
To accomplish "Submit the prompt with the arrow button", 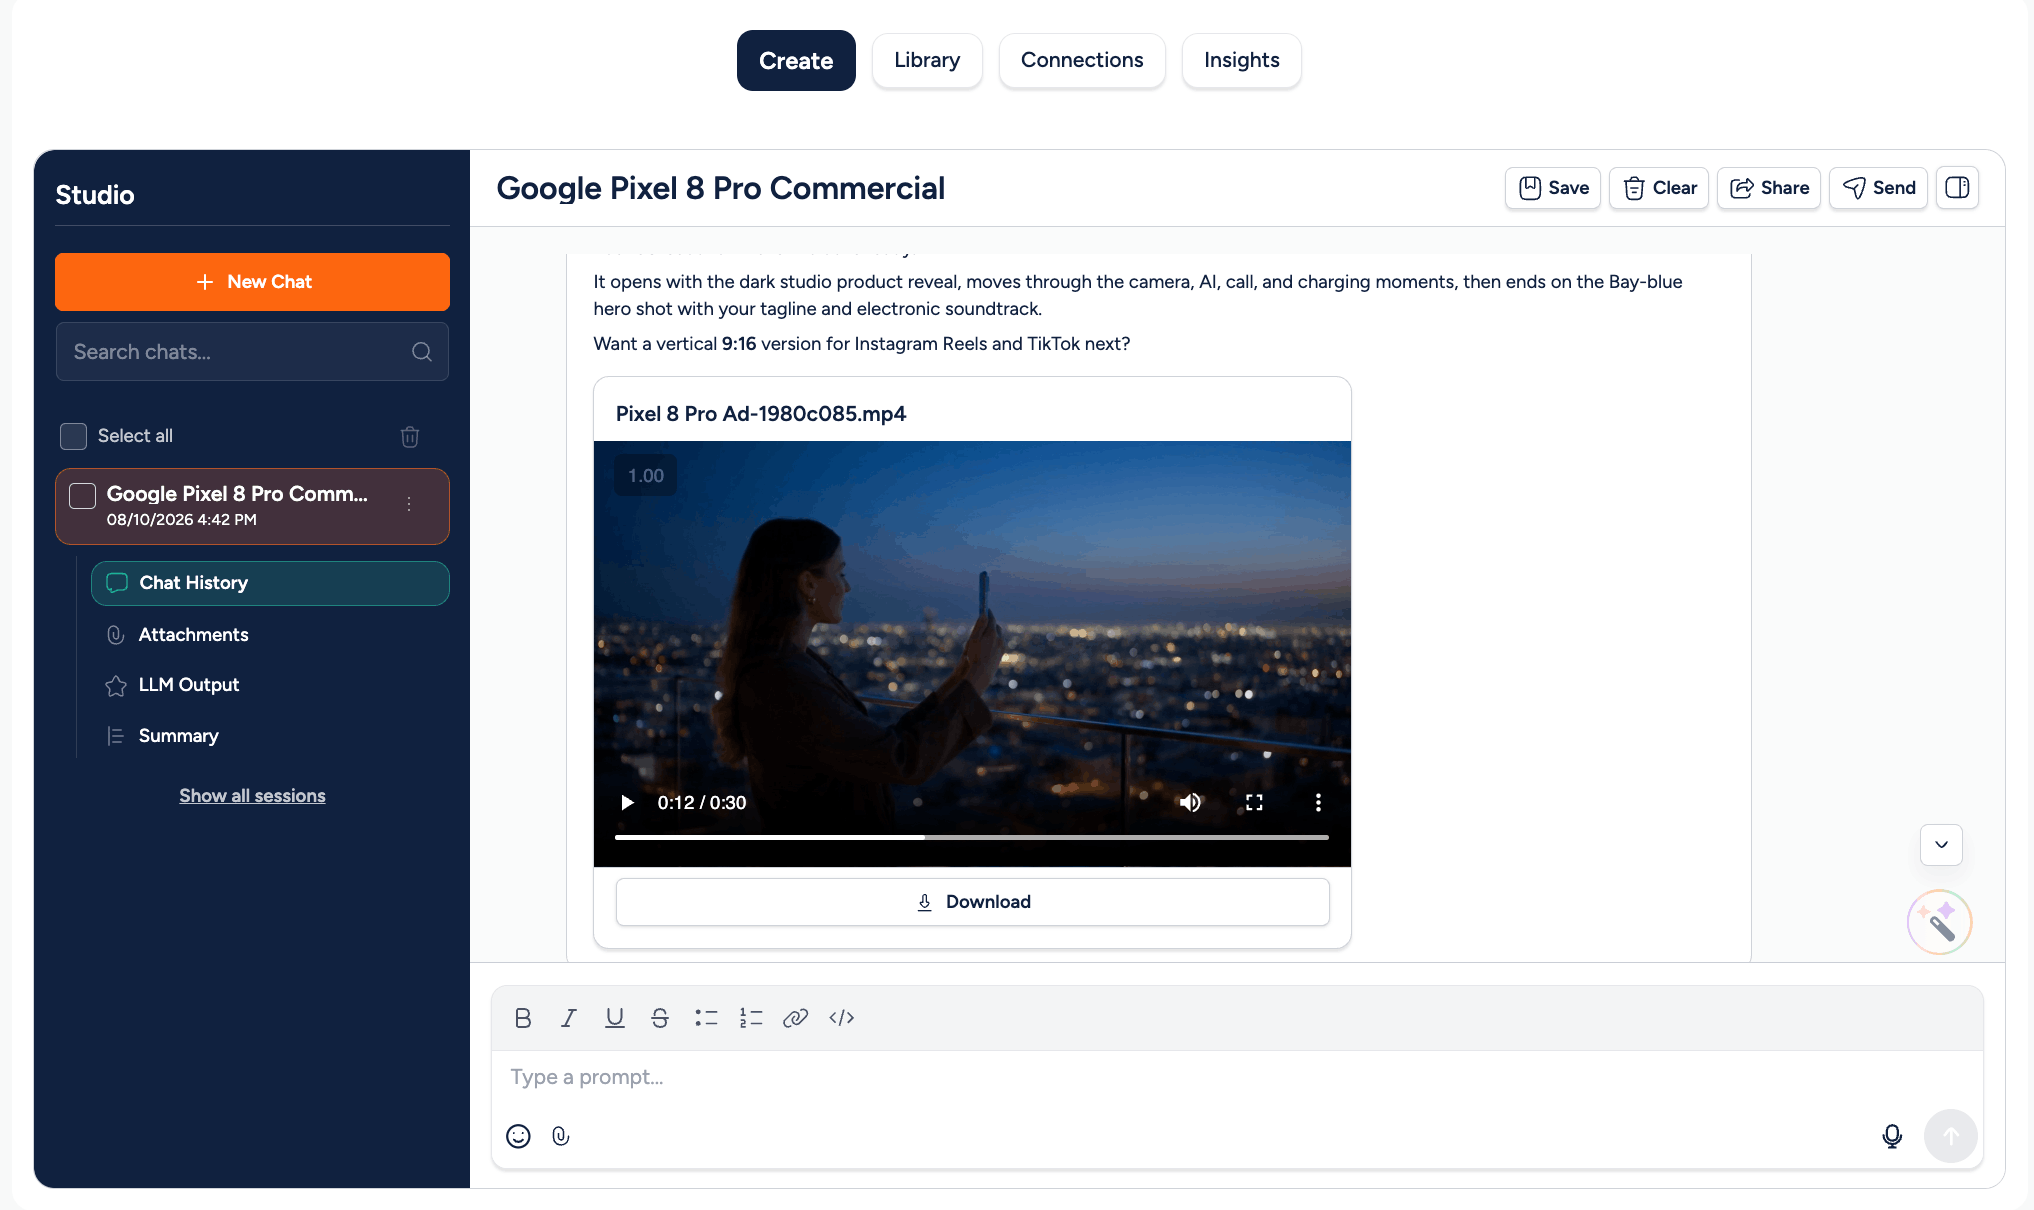I will click(1951, 1136).
